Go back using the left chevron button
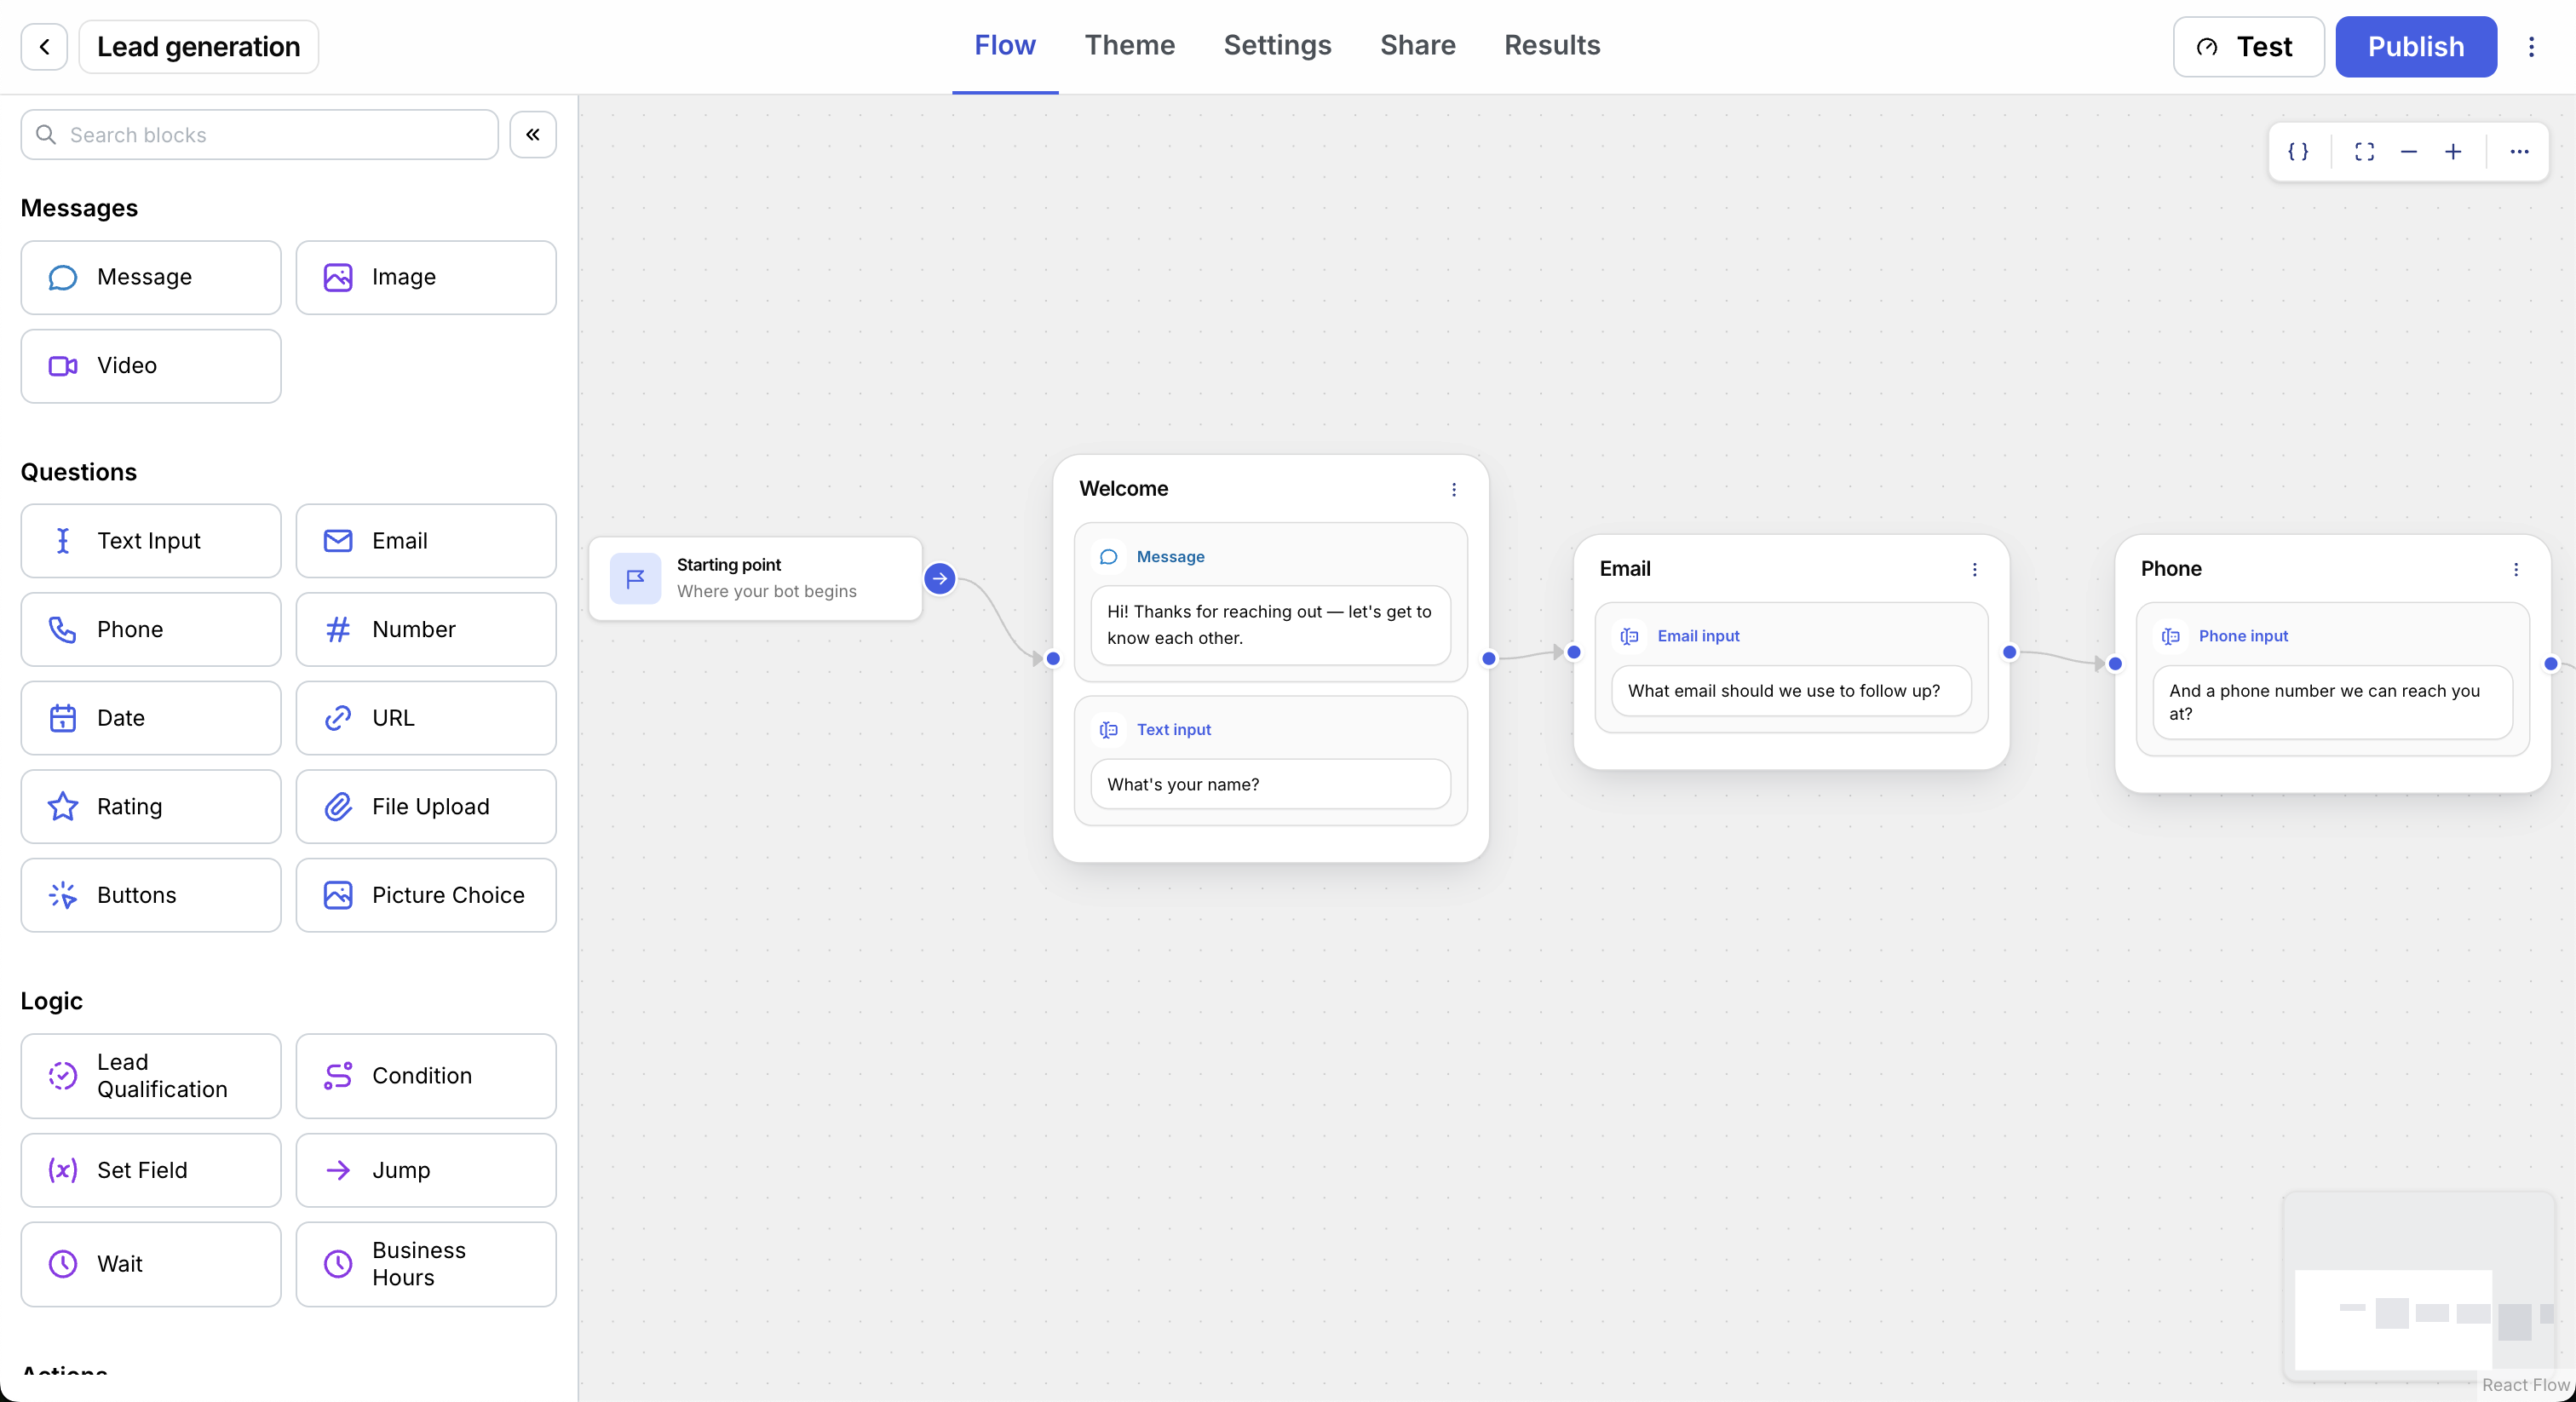The height and width of the screenshot is (1402, 2576). [x=44, y=47]
